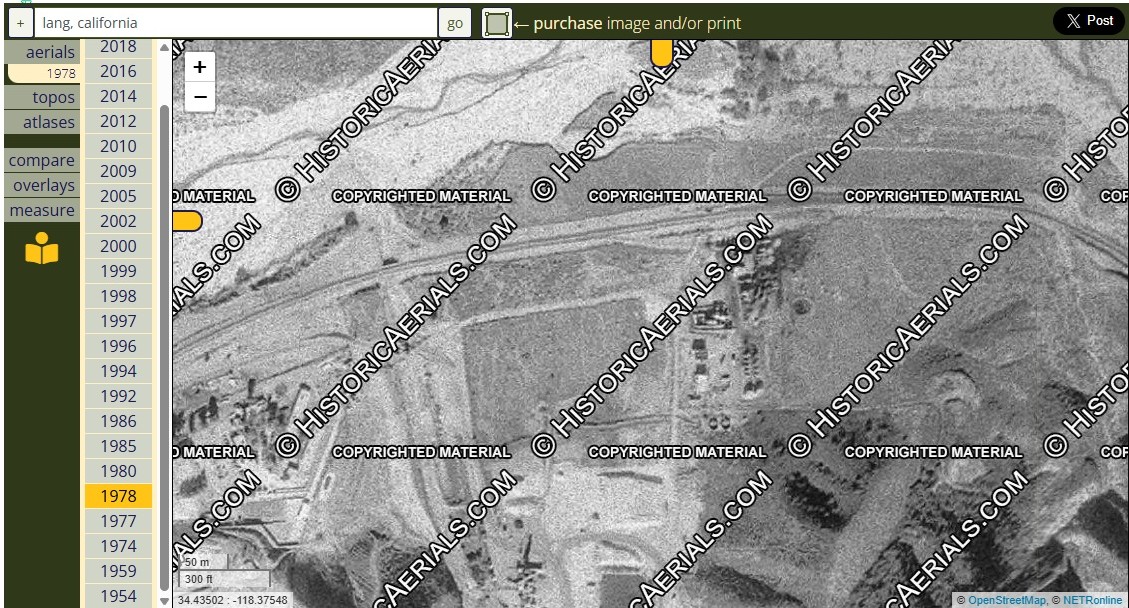
Task: Zoom in on the map
Action: pyautogui.click(x=200, y=67)
